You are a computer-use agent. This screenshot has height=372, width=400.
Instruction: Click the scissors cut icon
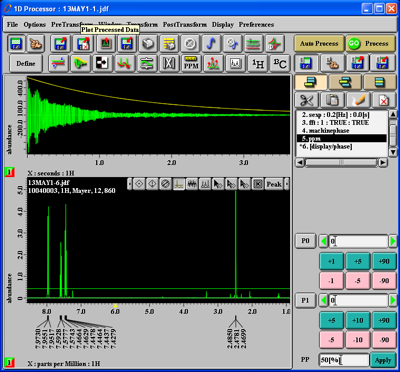307,100
